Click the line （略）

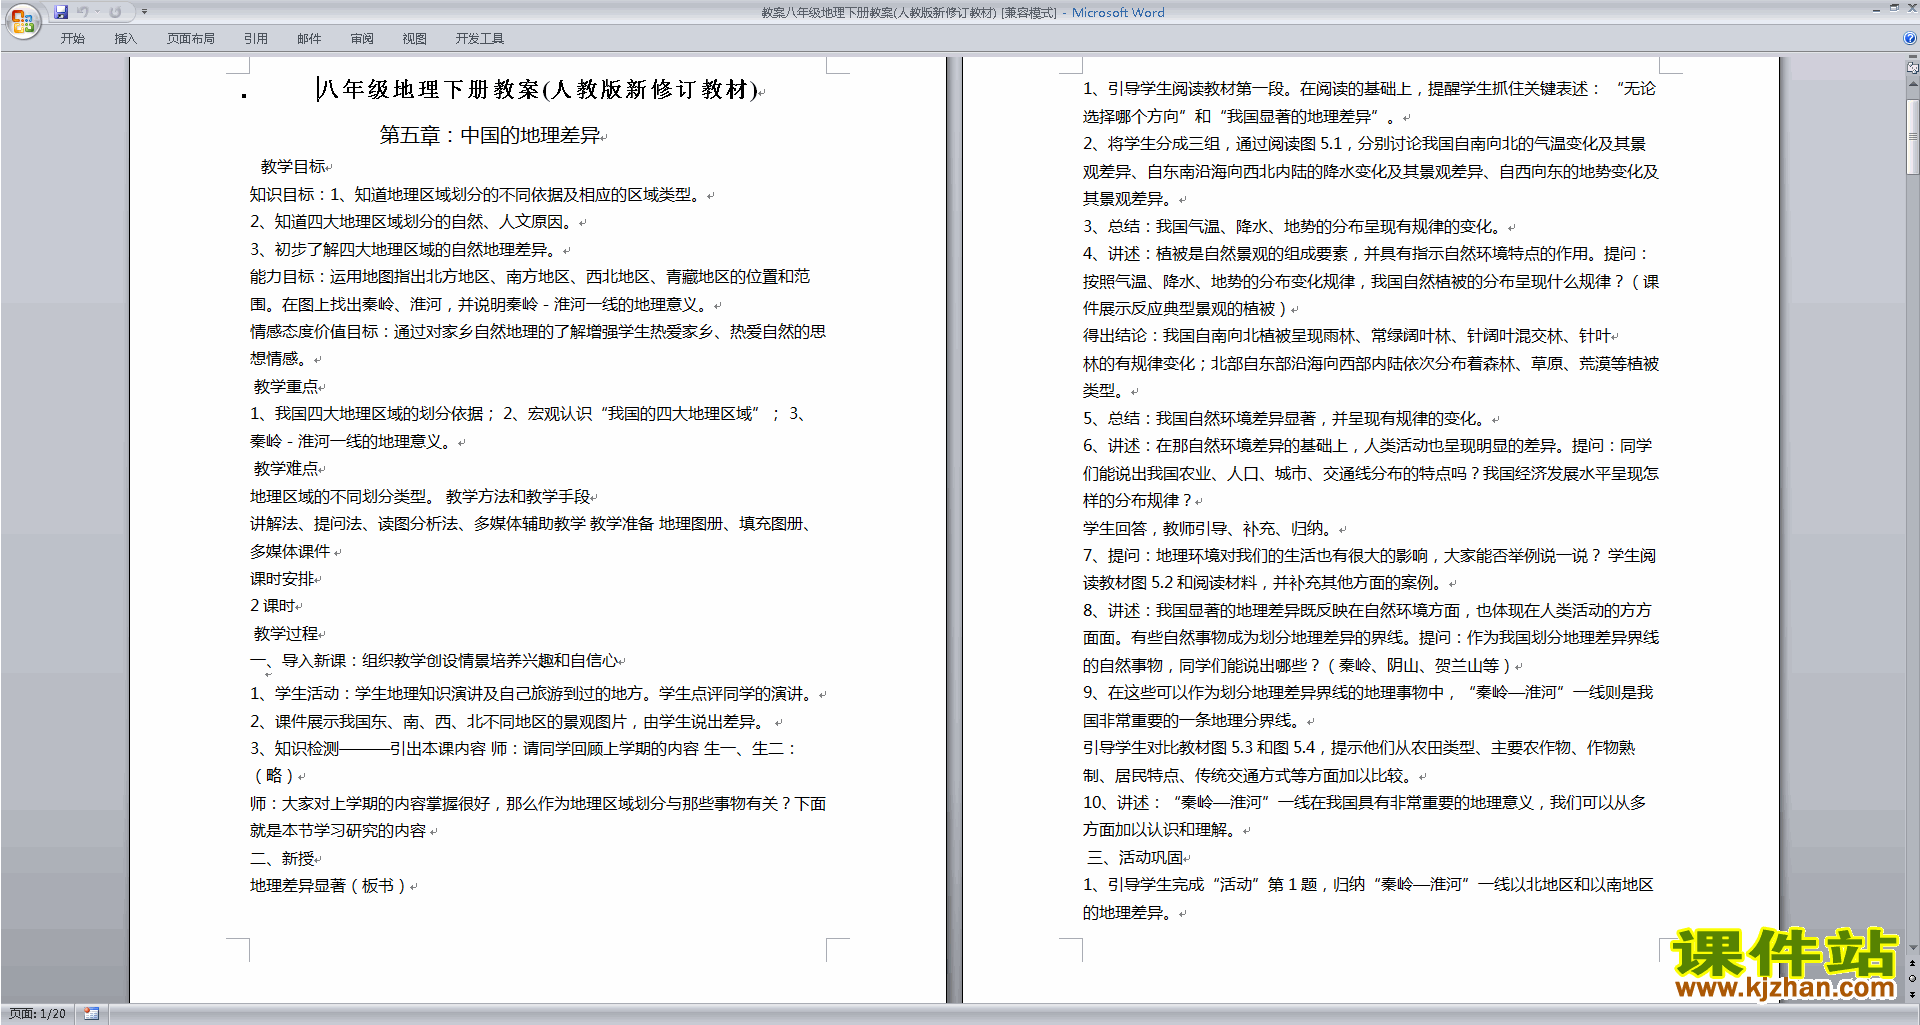[x=274, y=776]
